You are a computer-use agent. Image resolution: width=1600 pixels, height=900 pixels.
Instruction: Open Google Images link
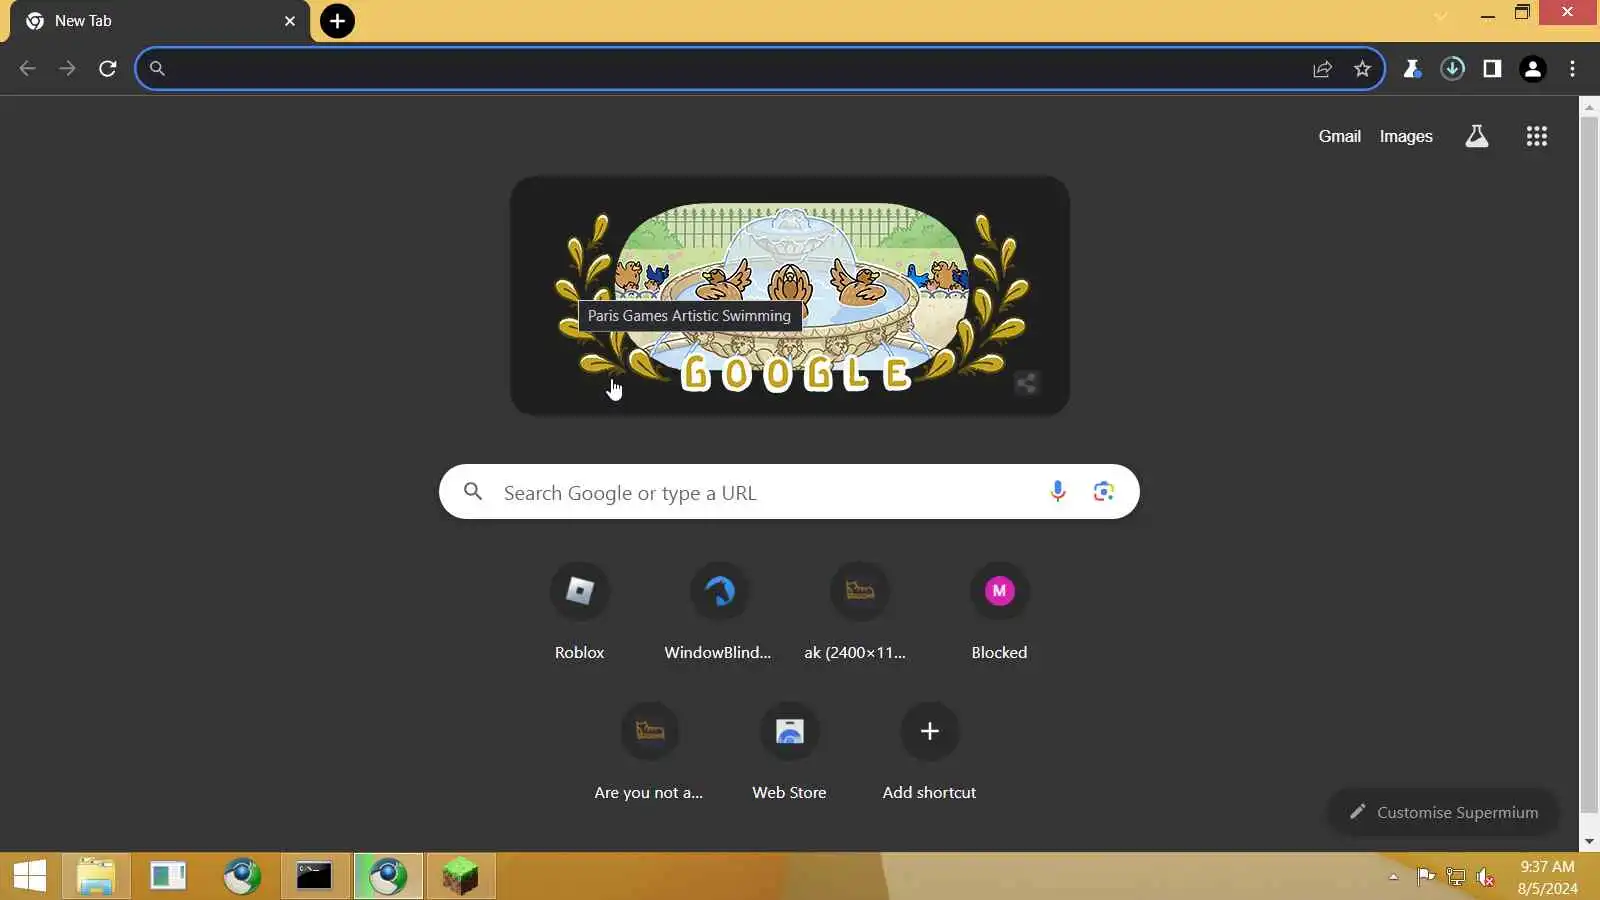(x=1406, y=136)
